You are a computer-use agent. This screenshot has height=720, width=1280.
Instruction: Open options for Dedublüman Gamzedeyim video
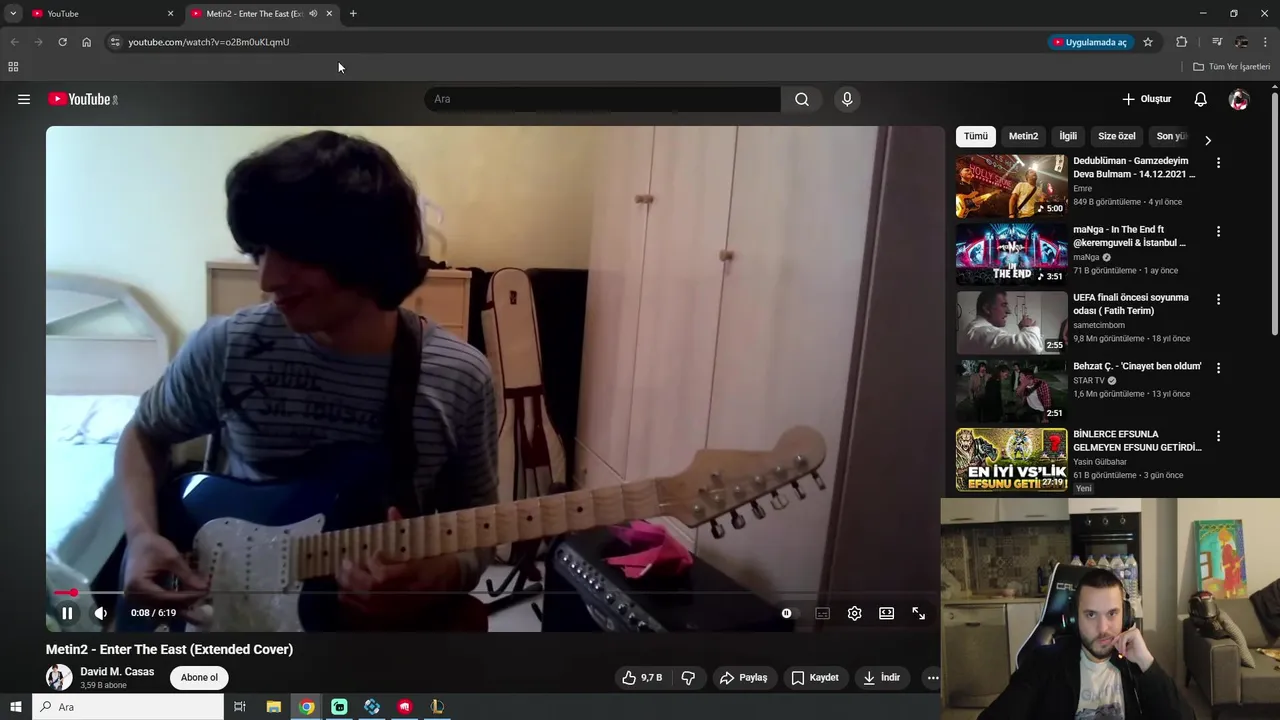1218,162
